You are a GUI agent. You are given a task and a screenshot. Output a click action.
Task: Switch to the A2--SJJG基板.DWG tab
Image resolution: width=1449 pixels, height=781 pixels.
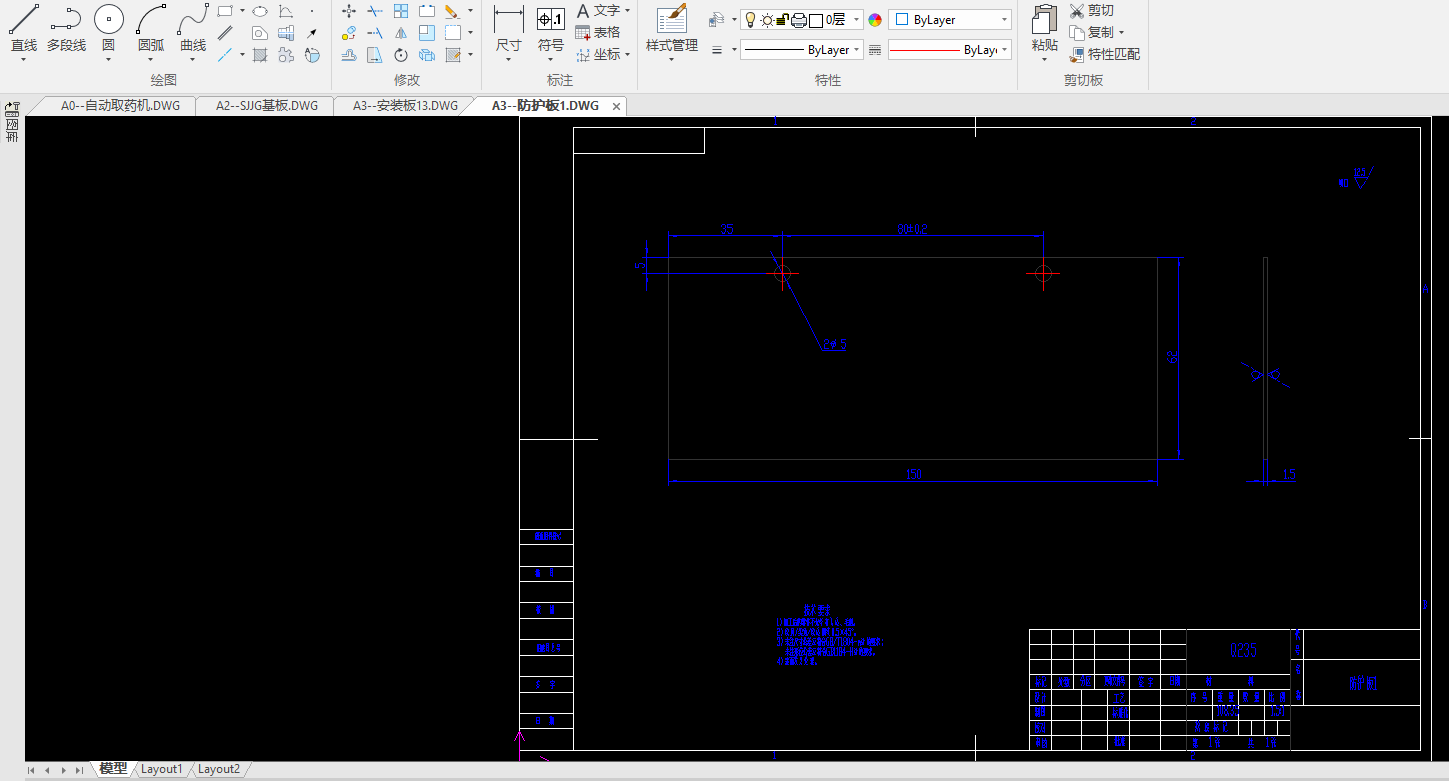(x=267, y=105)
